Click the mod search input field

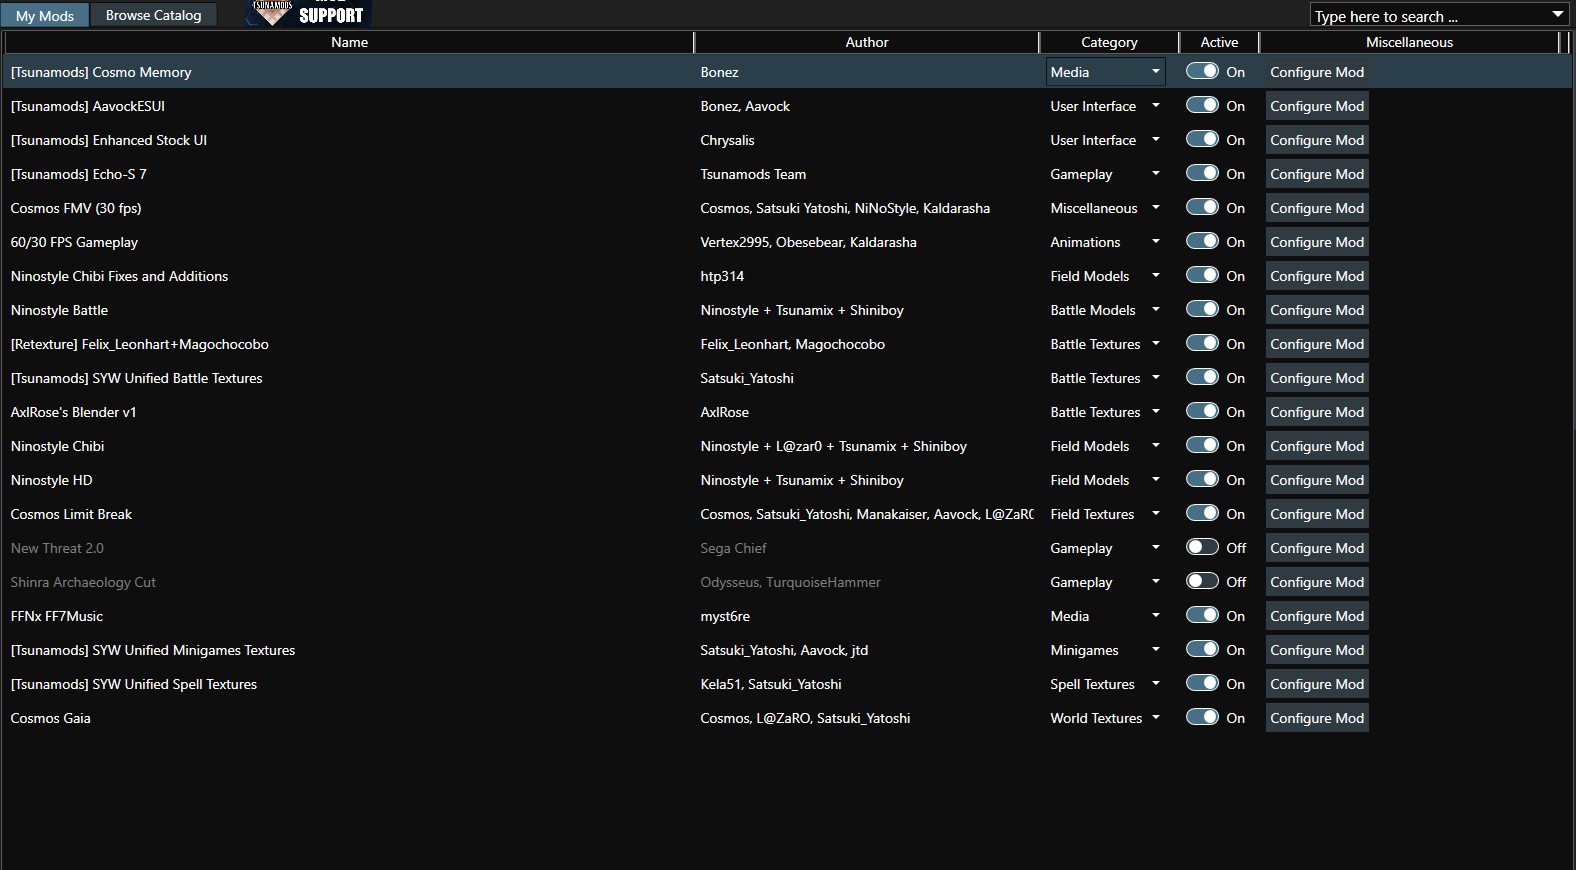point(1428,16)
